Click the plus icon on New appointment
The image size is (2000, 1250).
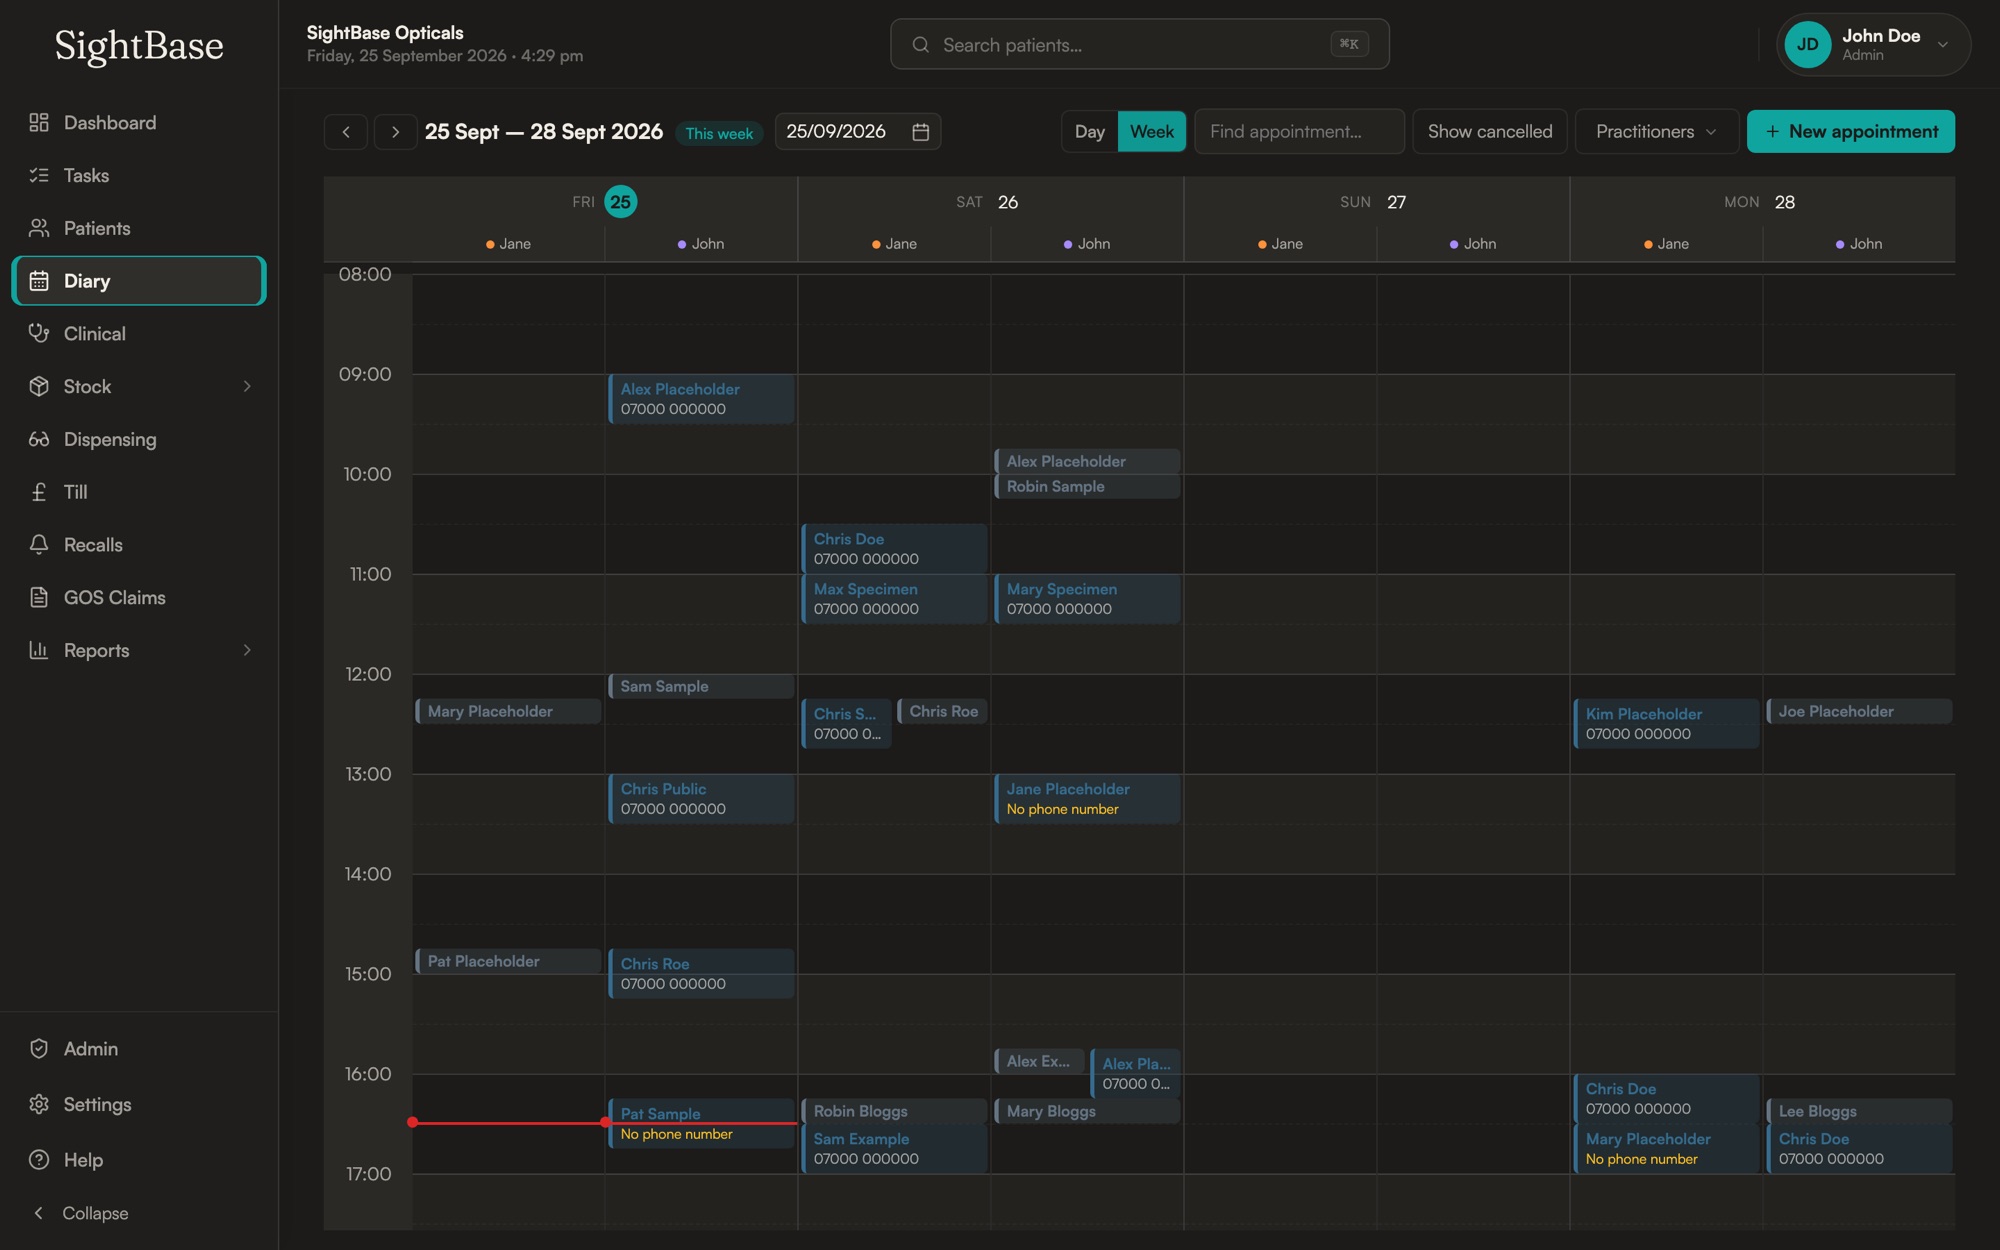[x=1772, y=131]
